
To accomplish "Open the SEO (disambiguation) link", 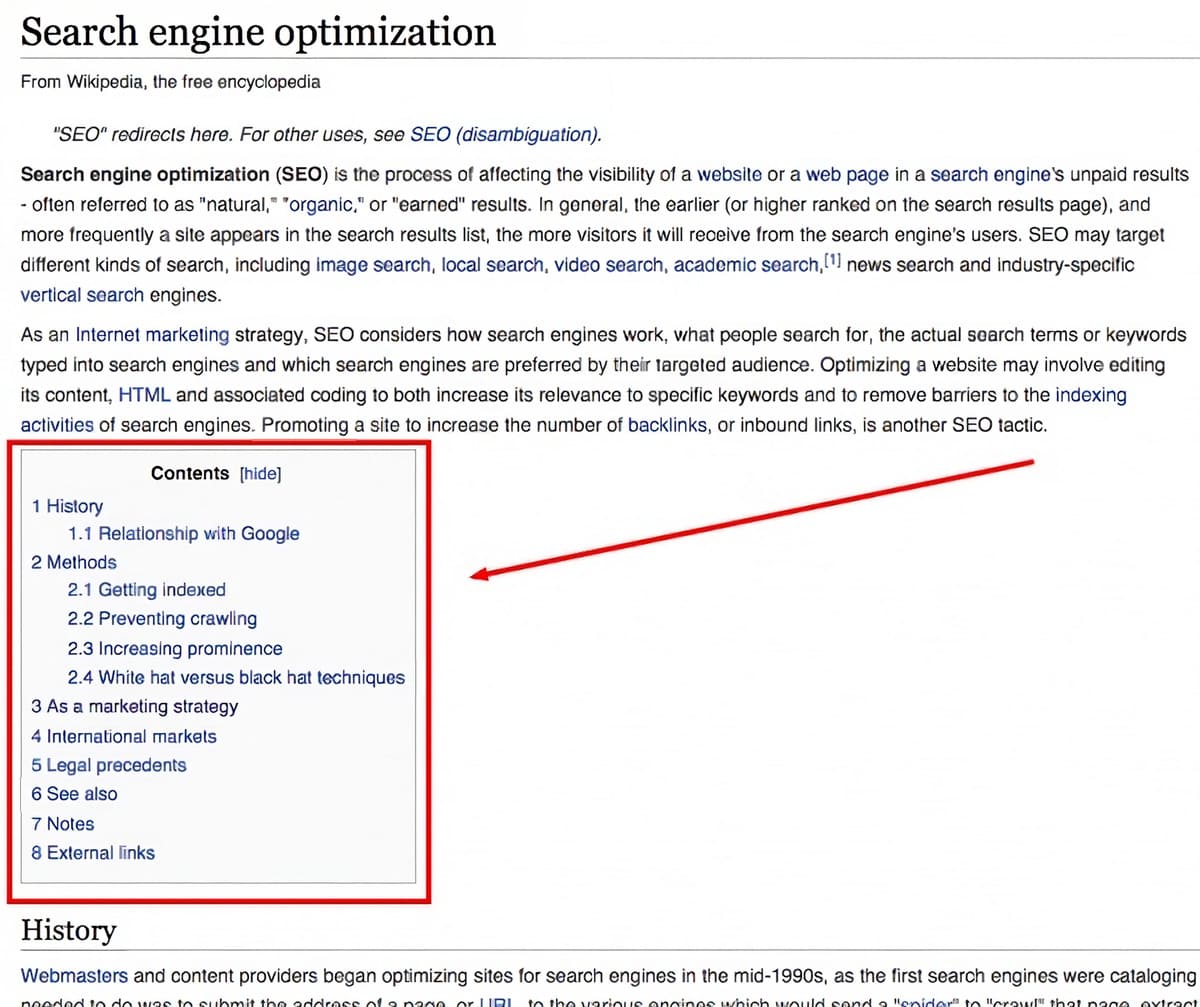I will [x=504, y=135].
